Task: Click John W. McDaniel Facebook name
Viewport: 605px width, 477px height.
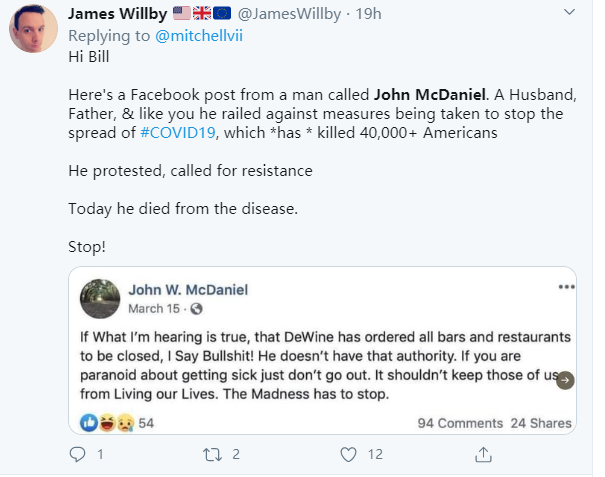Action: [188, 290]
